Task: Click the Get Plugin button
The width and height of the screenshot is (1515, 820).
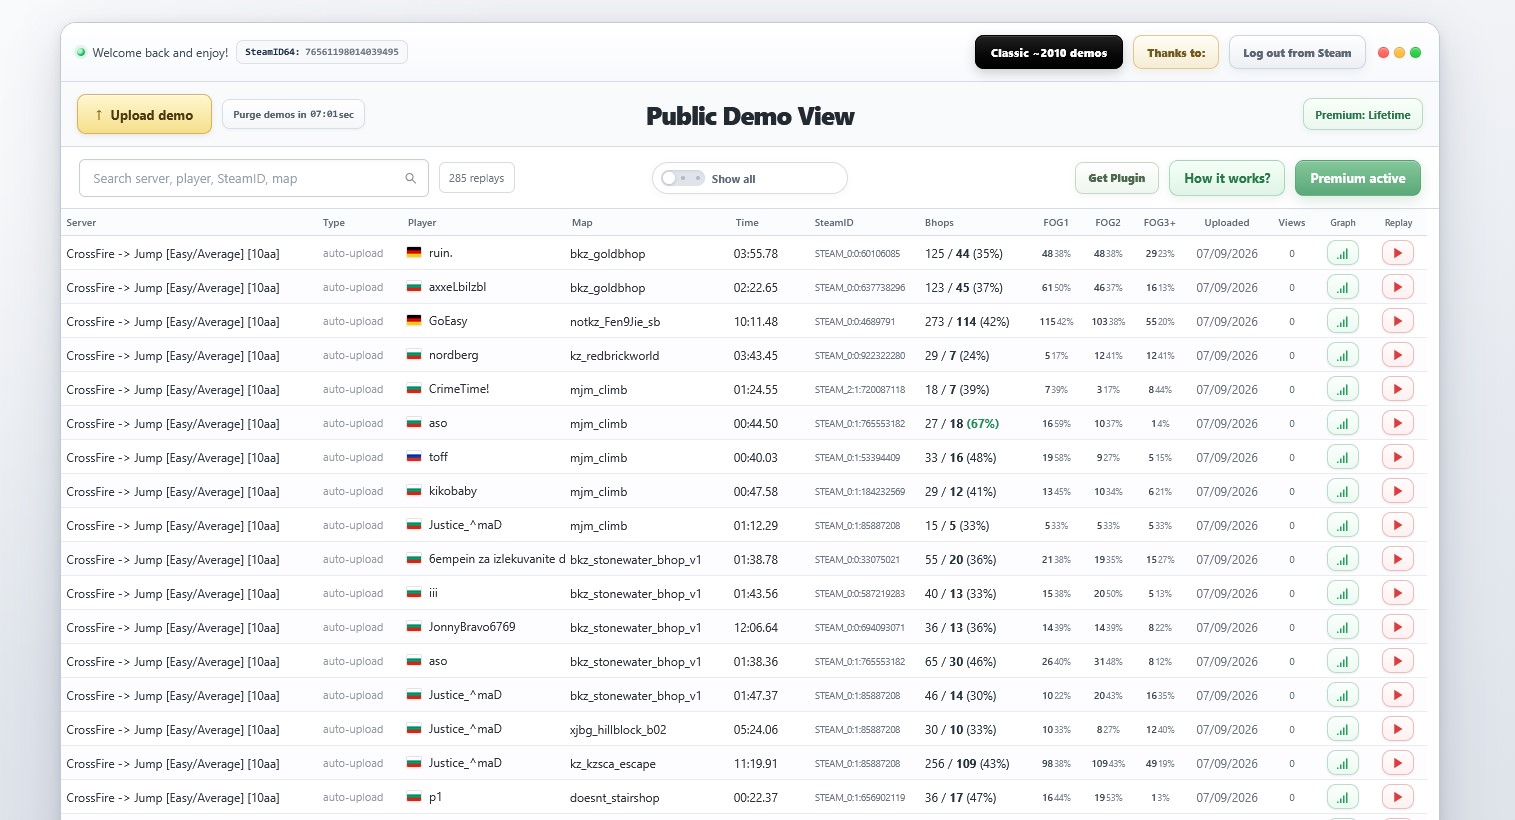Action: pyautogui.click(x=1117, y=178)
